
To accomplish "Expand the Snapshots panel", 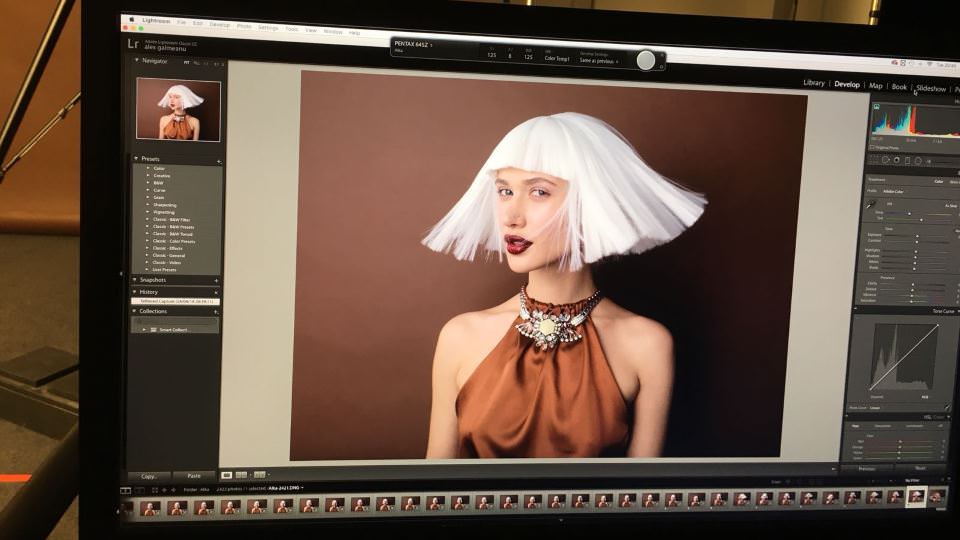I will pyautogui.click(x=135, y=279).
